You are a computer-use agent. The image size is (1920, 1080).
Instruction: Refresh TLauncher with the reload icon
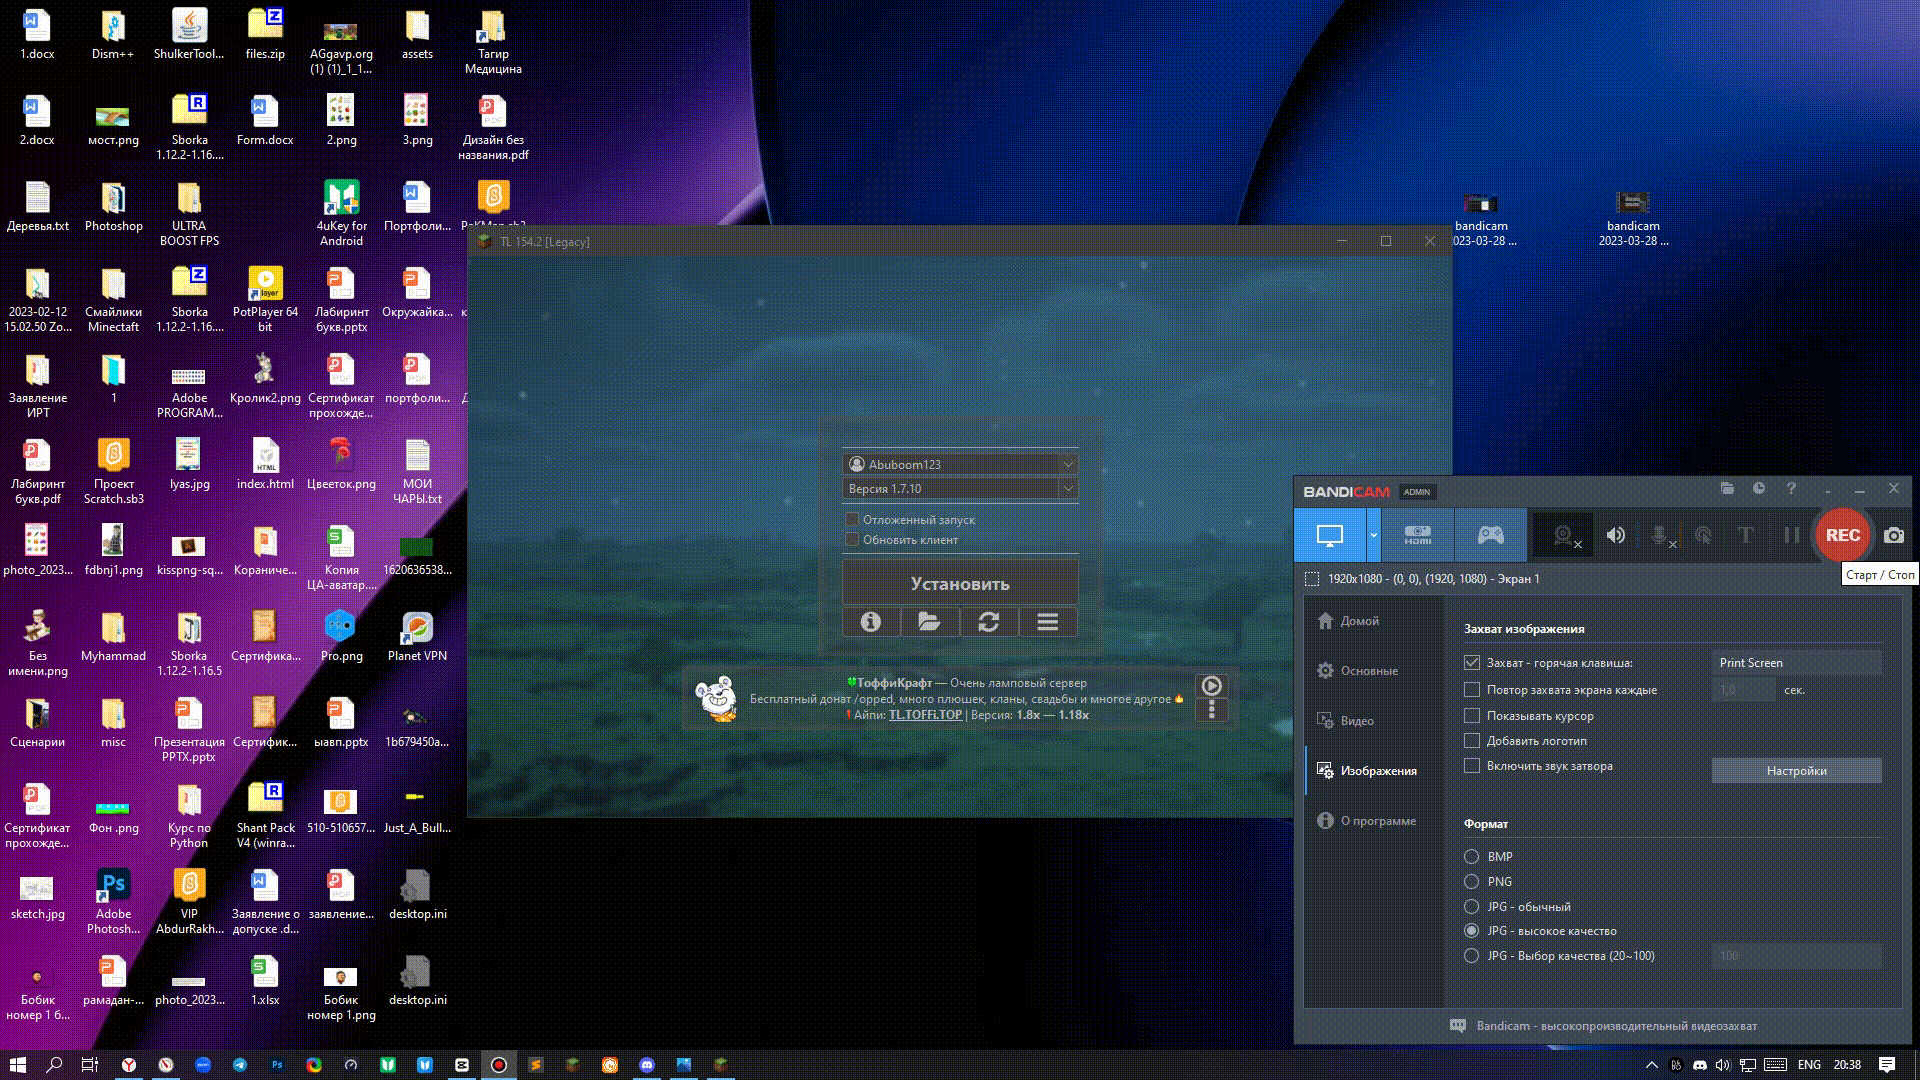pos(988,622)
